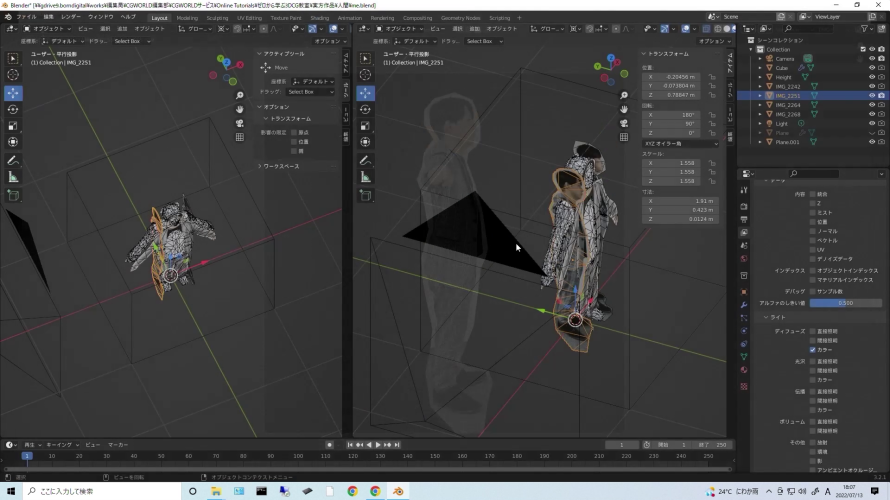Click zoom magnifier in left viewport
The height and width of the screenshot is (500, 890).
pyautogui.click(x=240, y=95)
